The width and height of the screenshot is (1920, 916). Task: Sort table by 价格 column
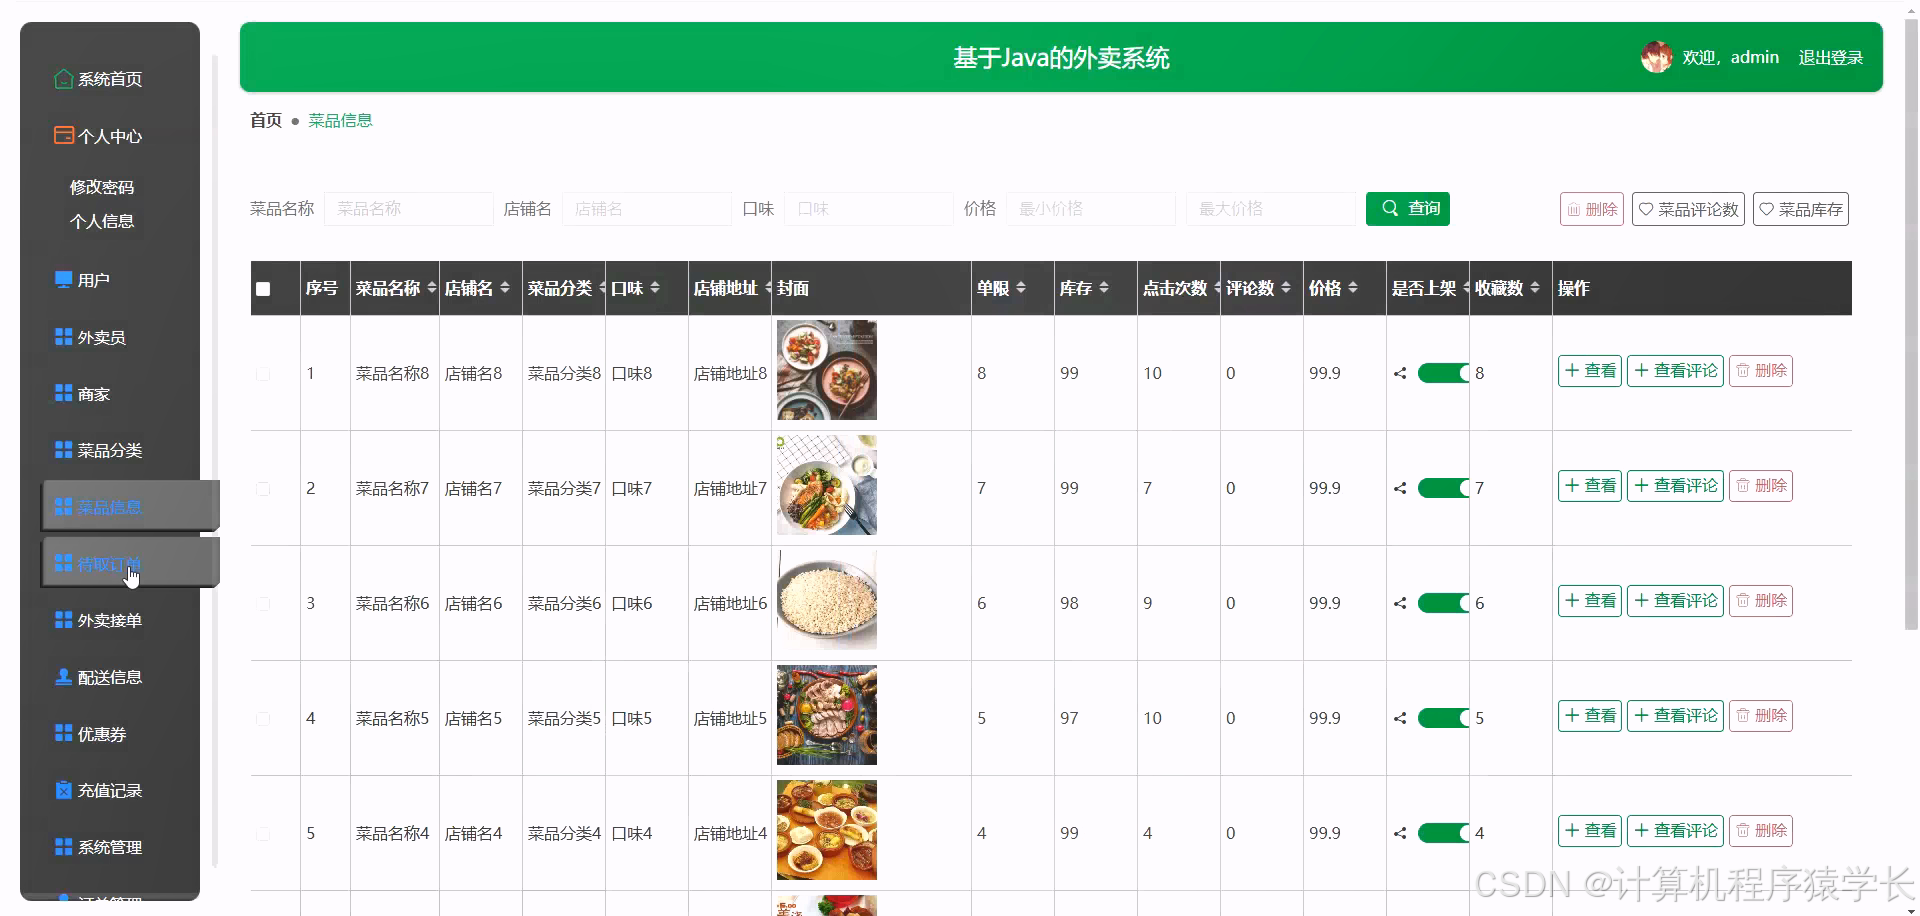point(1353,288)
